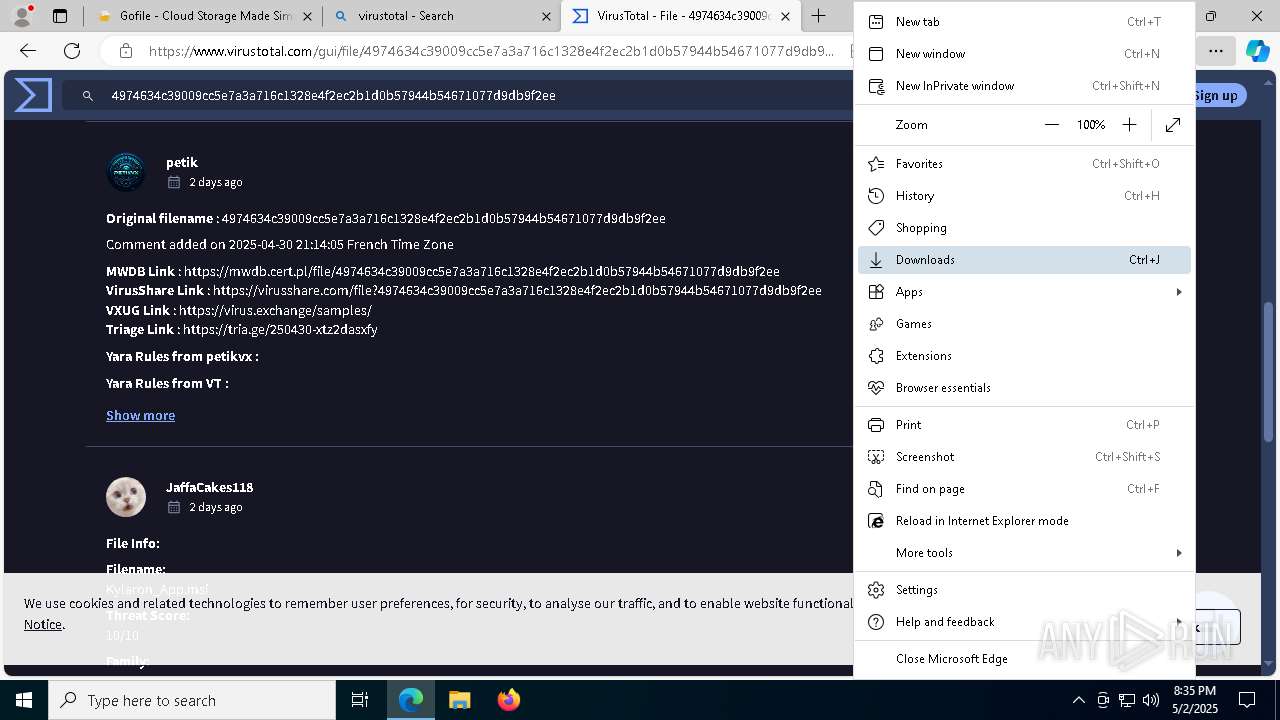
Task: Select Close Microsoft Edge
Action: click(1024, 659)
